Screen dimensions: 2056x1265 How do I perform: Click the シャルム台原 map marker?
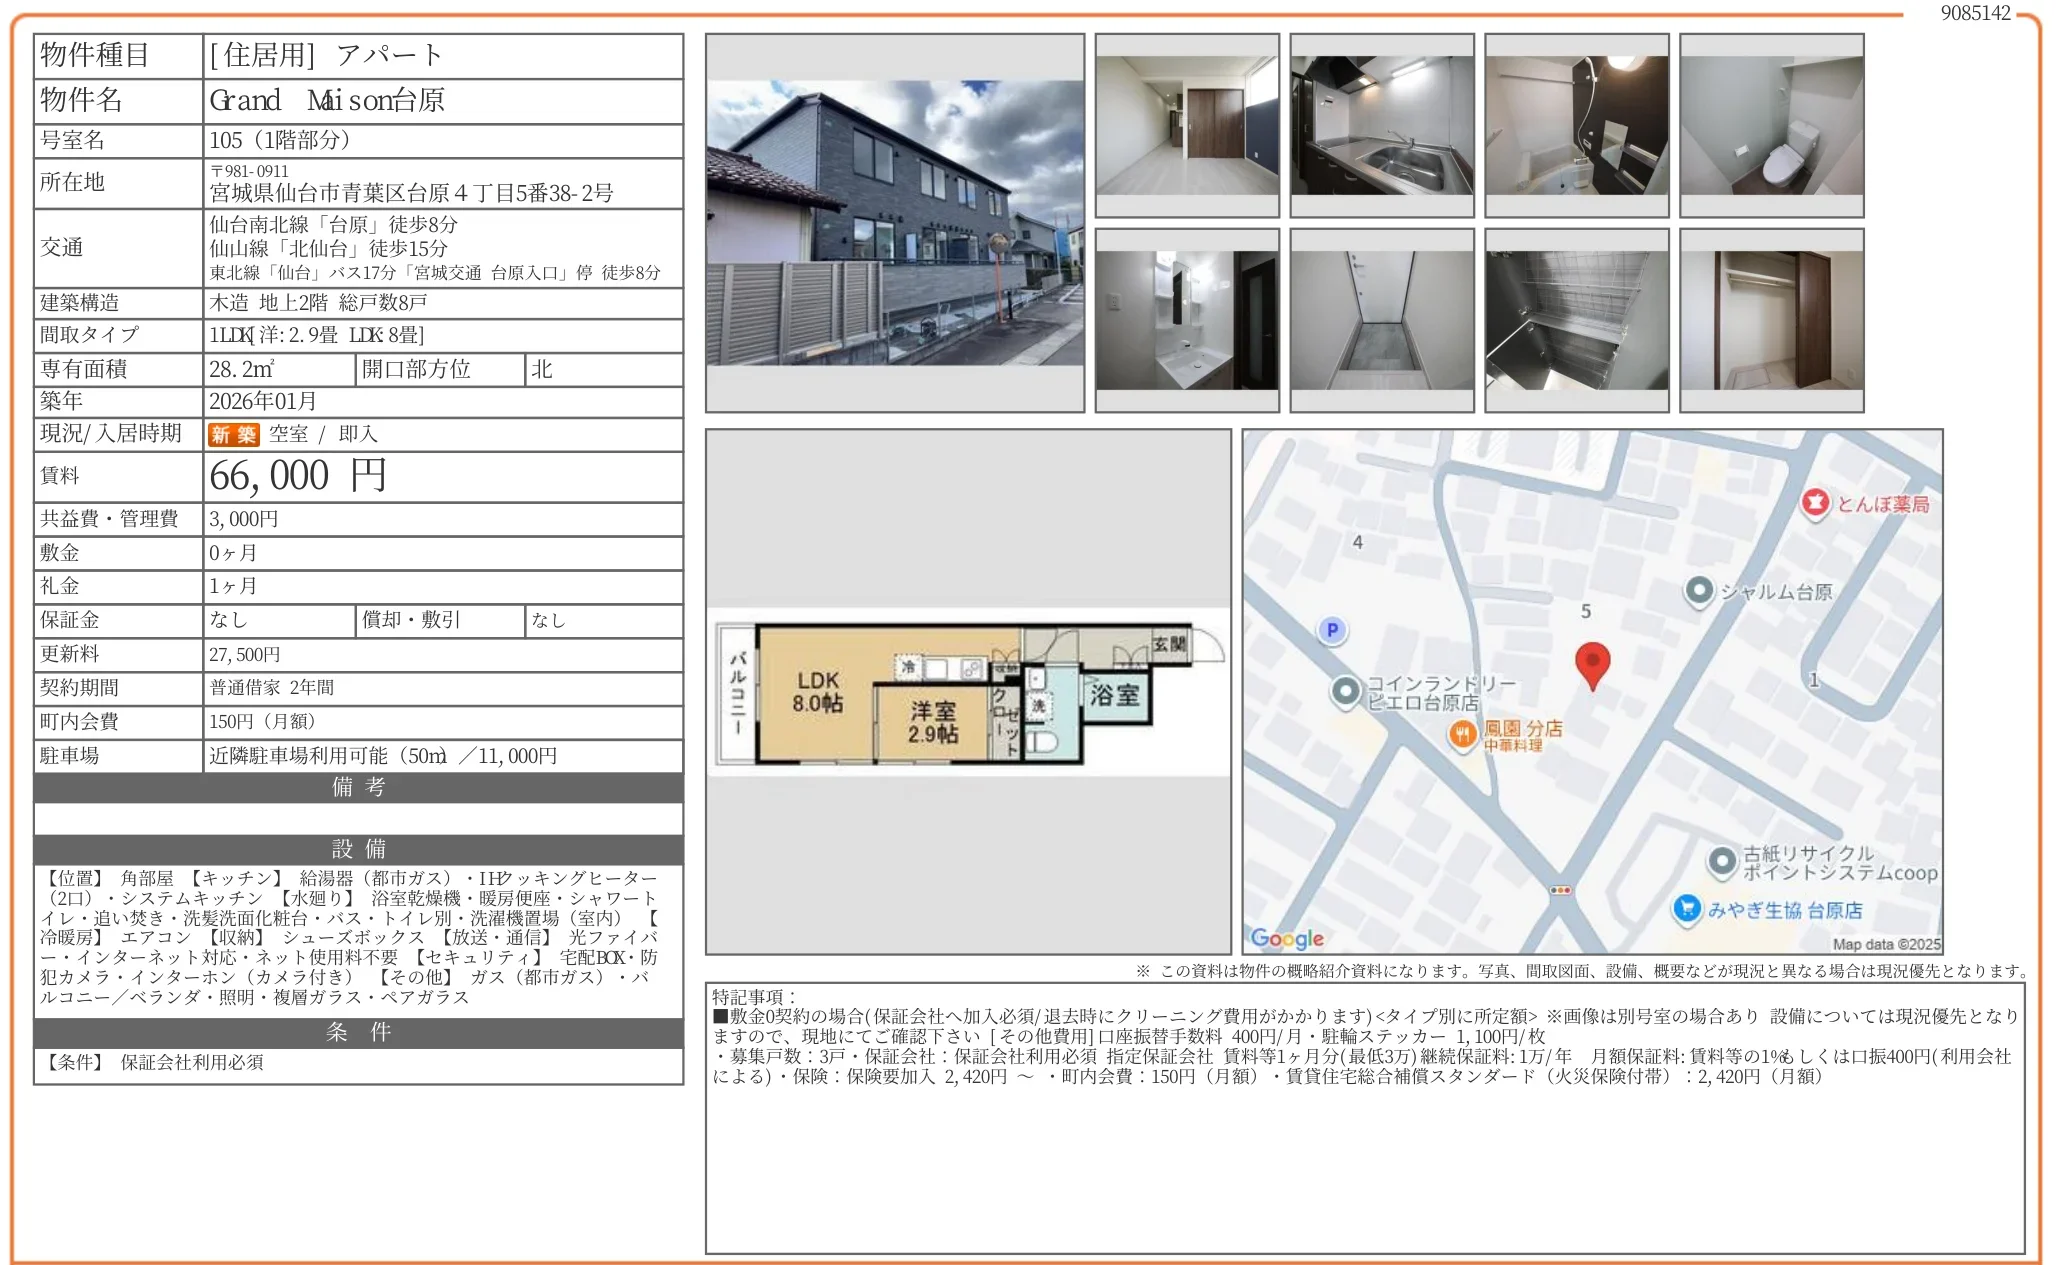tap(1698, 591)
